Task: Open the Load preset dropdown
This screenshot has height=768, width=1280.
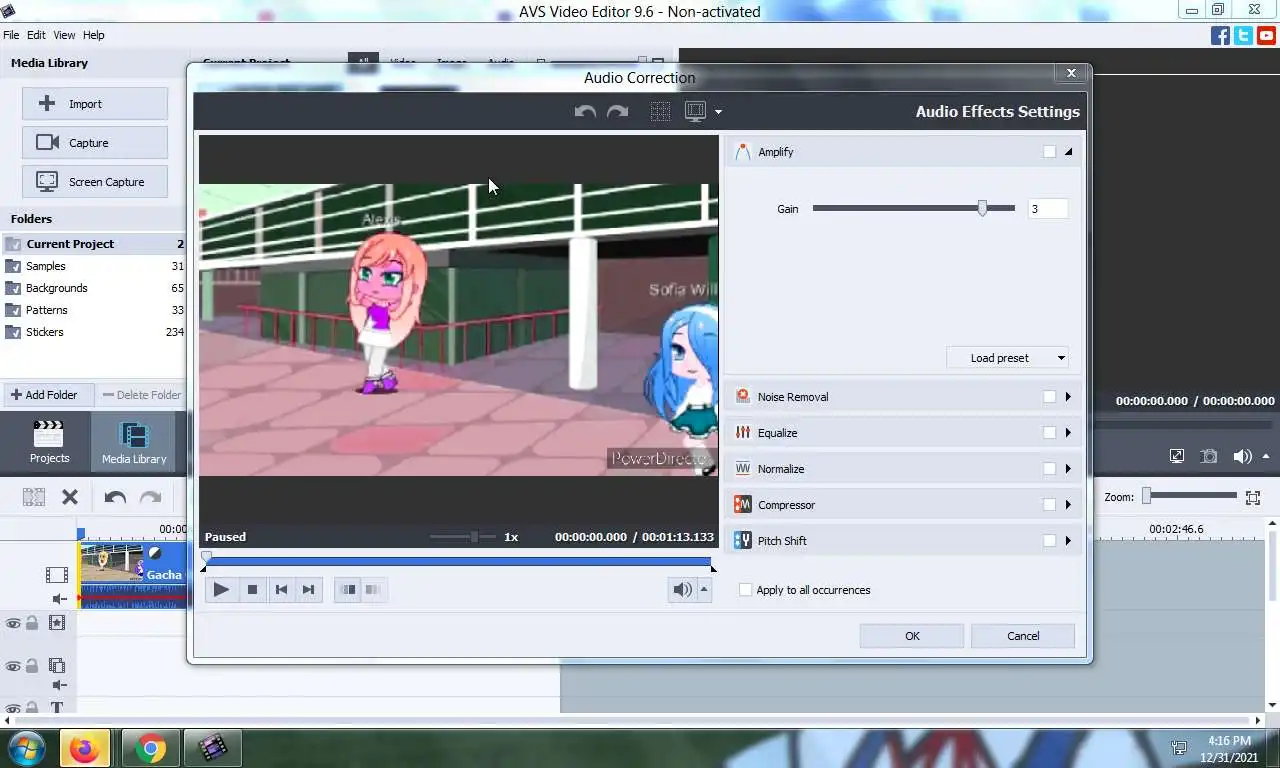Action: coord(1008,358)
